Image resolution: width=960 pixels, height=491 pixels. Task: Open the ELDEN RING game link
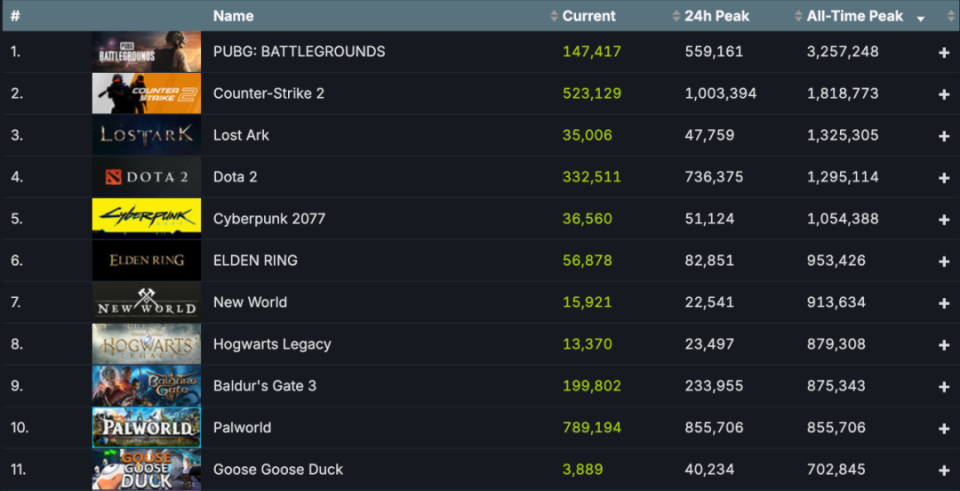tap(255, 260)
